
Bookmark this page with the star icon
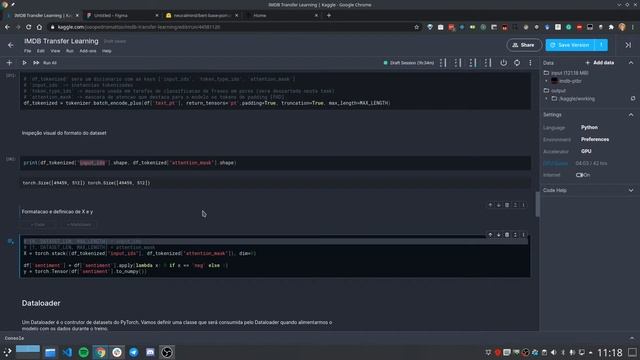tap(416, 27)
